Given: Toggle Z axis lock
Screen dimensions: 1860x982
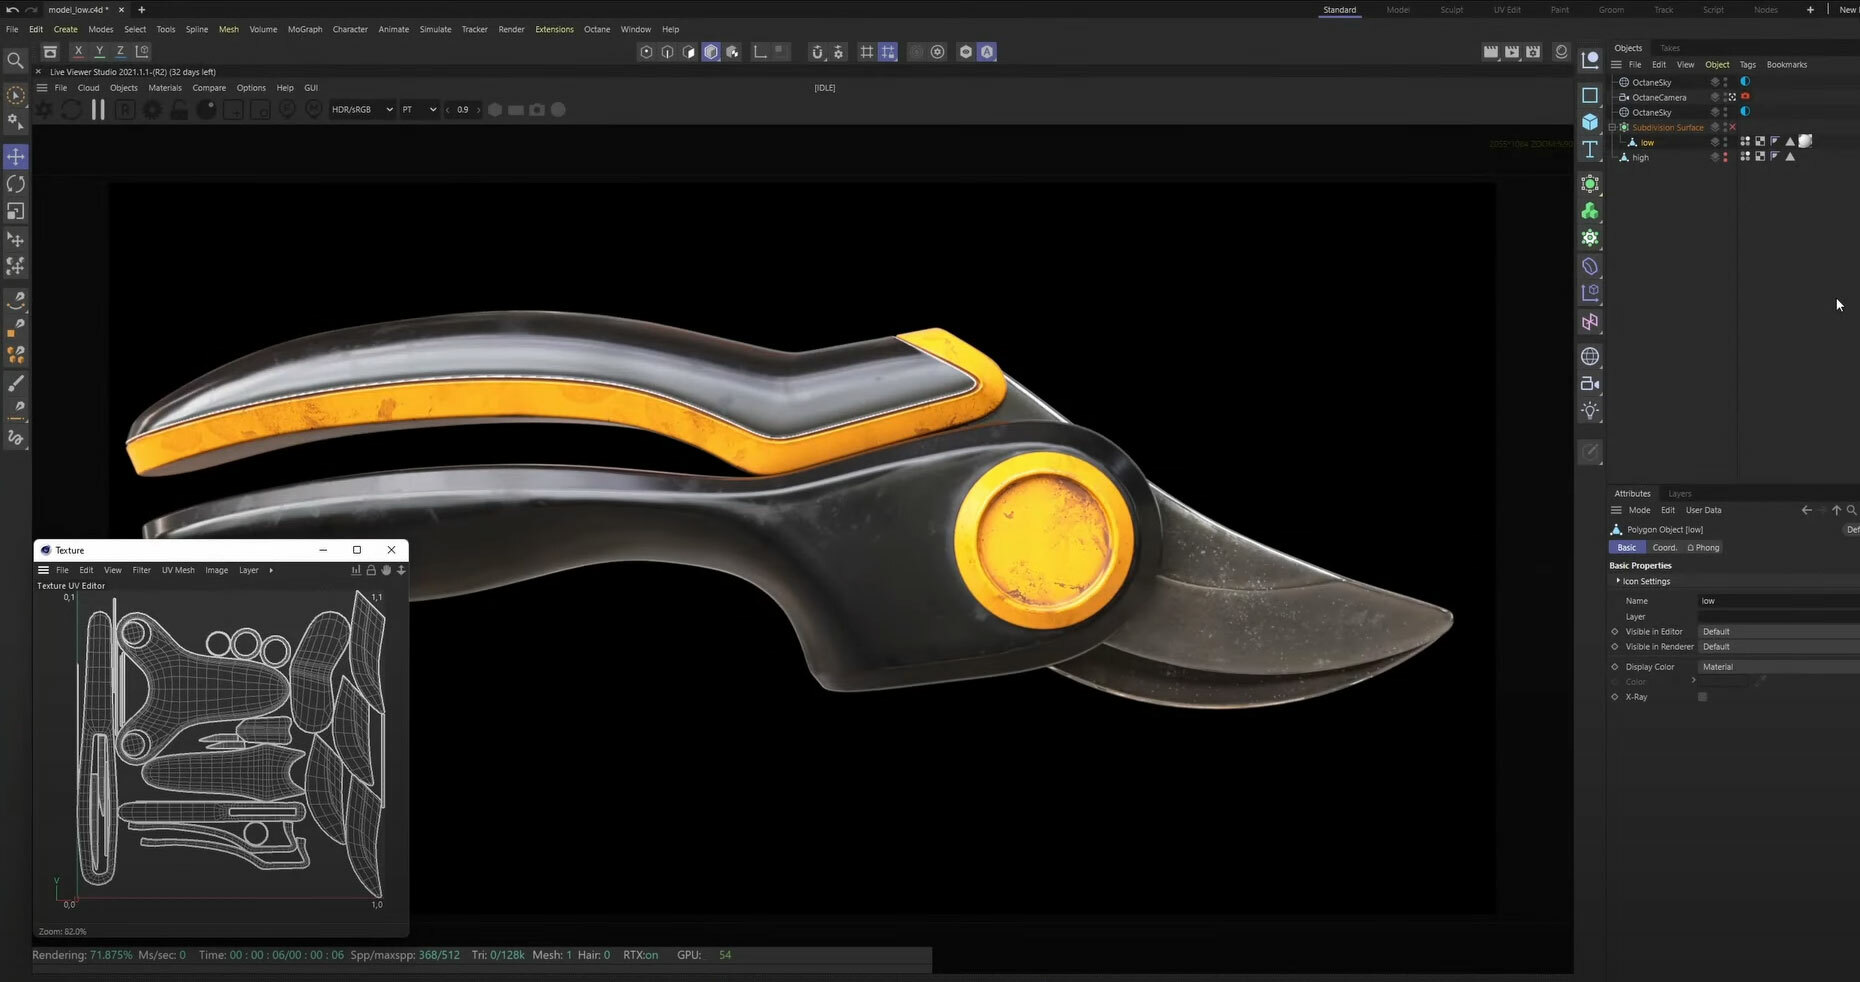Looking at the screenshot, I should [x=120, y=51].
